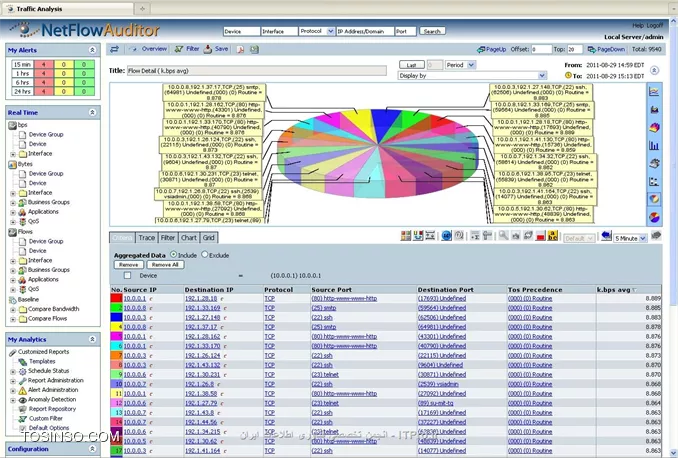Click the yellow 'abc' label icon
678x458 pixels.
point(553,236)
